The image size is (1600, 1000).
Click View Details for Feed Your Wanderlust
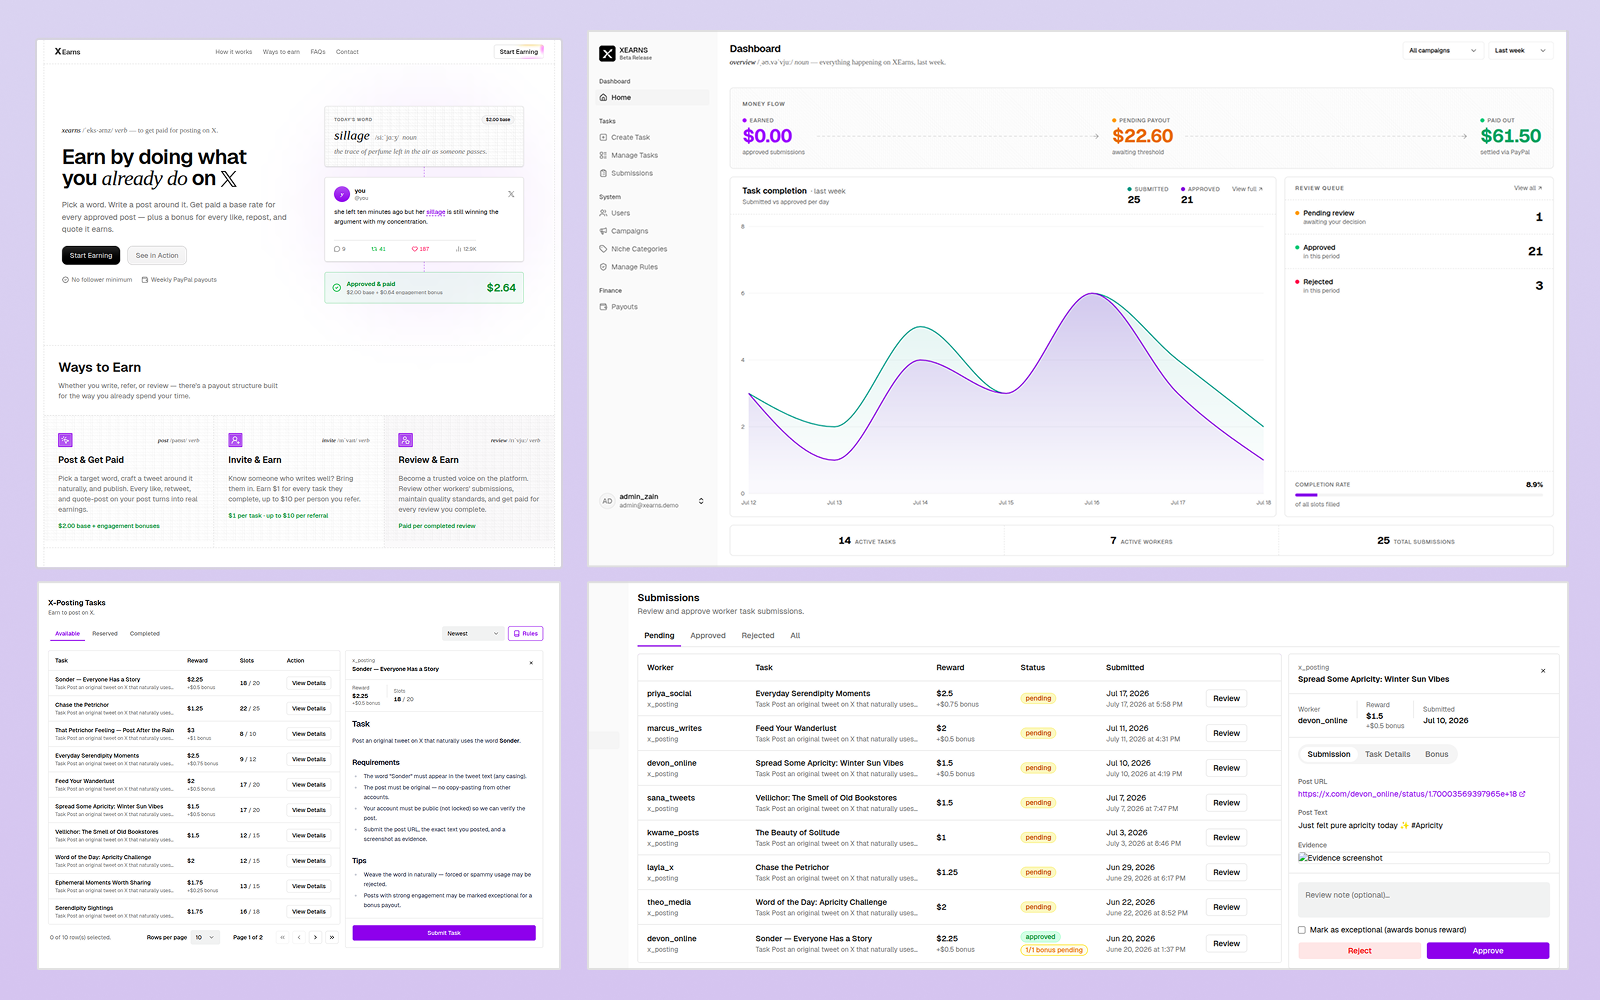pyautogui.click(x=309, y=785)
